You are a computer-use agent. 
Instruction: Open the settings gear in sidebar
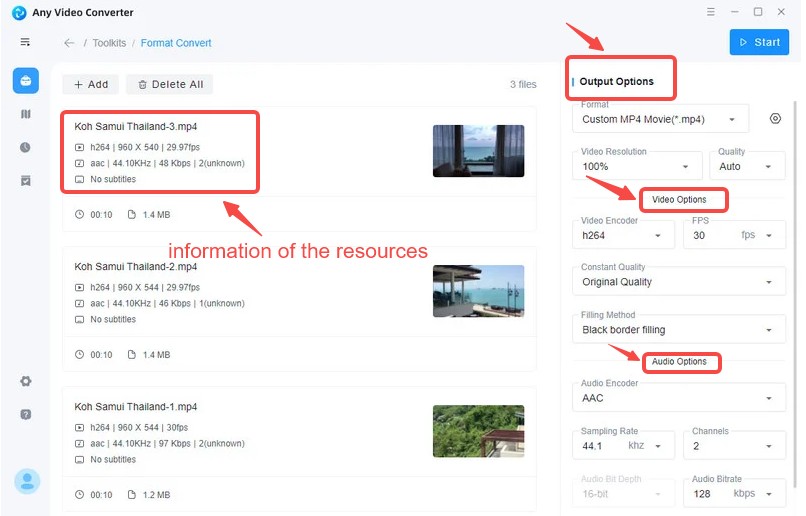tap(26, 381)
